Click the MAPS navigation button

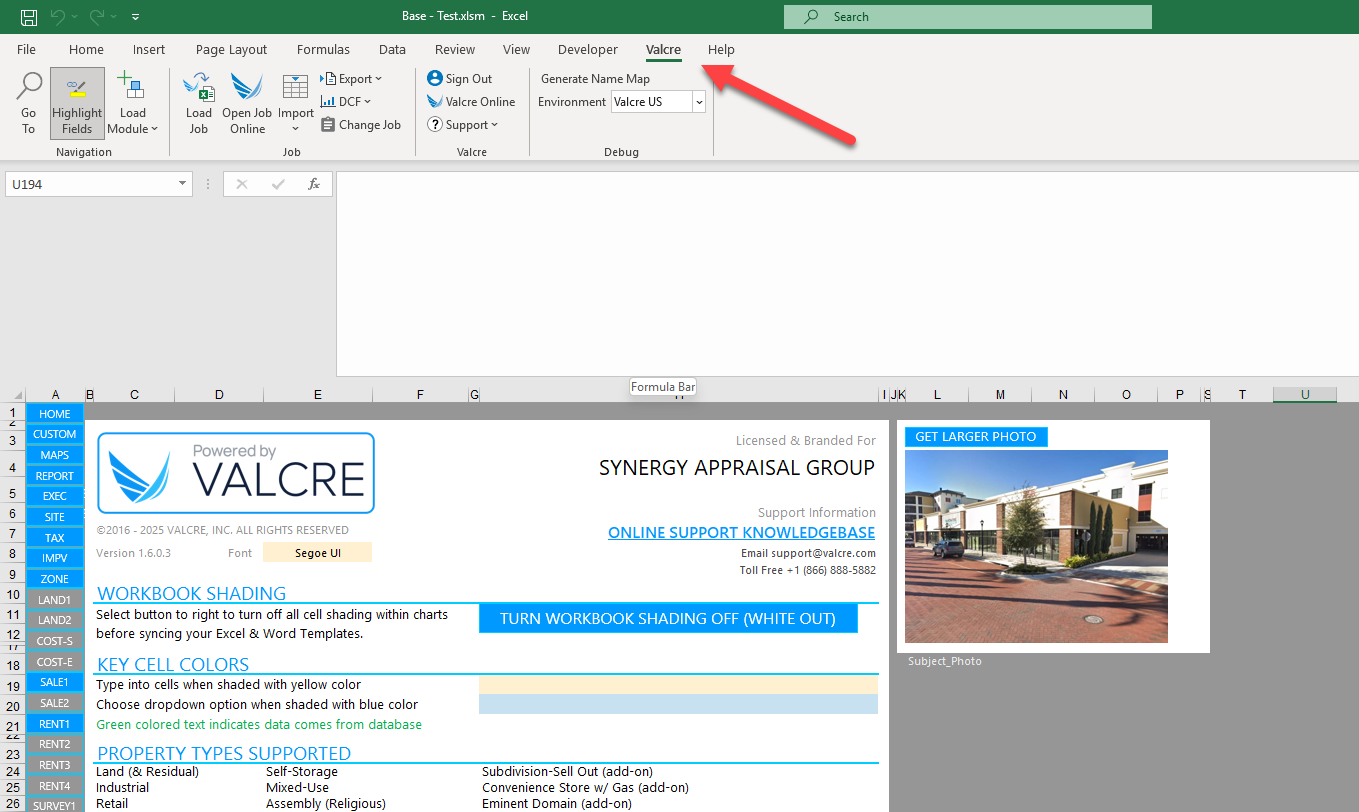tap(55, 455)
